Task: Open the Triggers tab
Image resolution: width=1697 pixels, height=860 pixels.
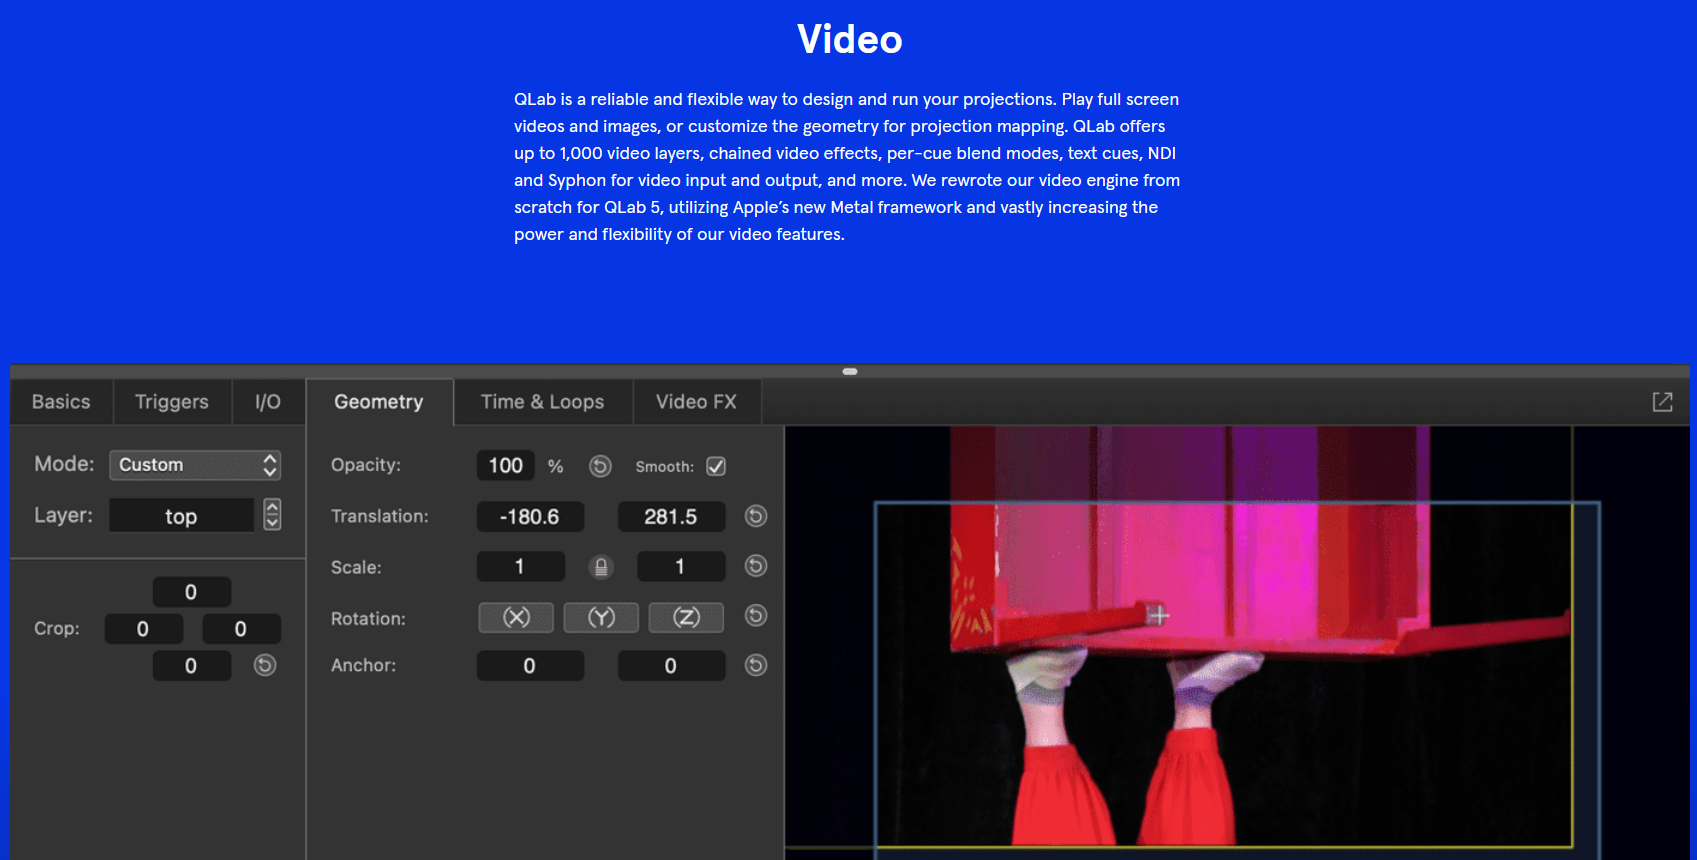Action: (x=172, y=402)
